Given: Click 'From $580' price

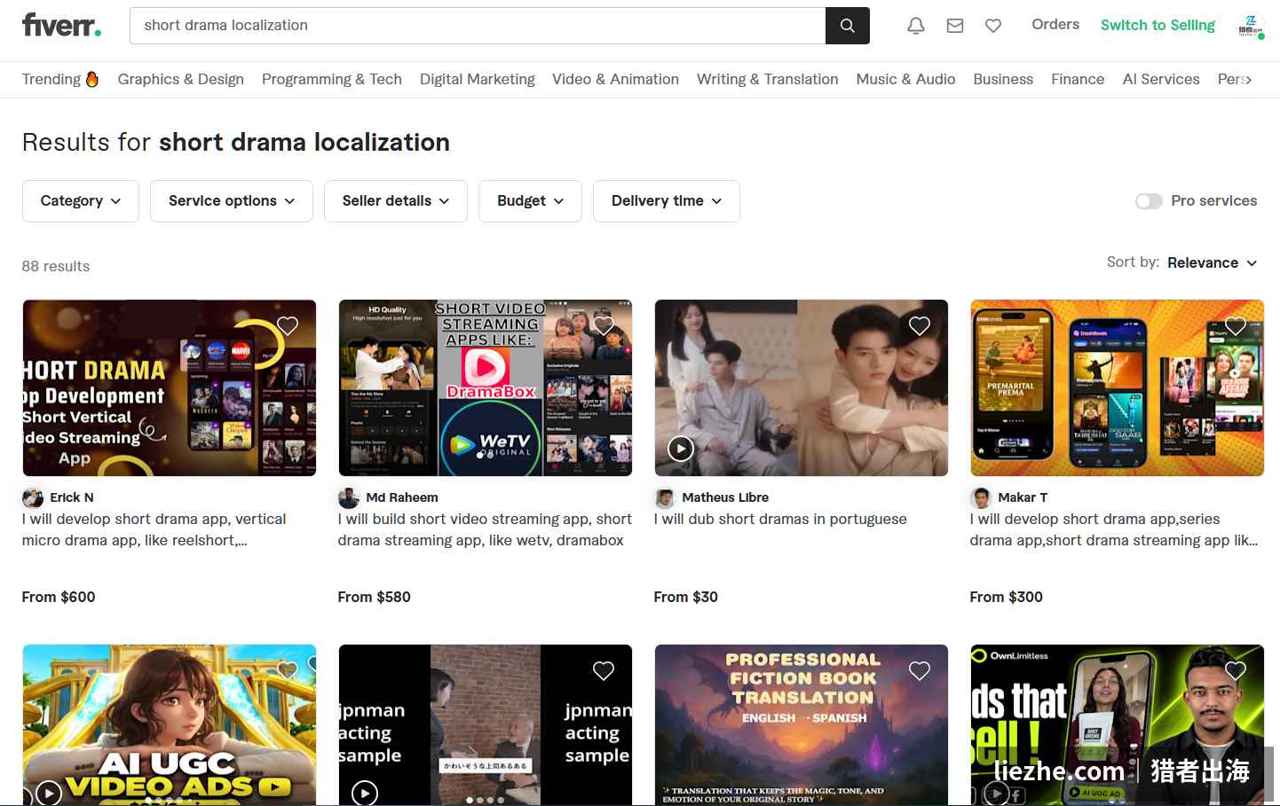Looking at the screenshot, I should click(x=374, y=597).
